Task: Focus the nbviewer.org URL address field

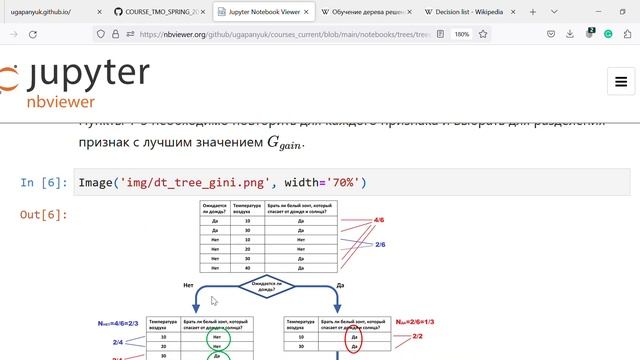Action: tap(285, 34)
